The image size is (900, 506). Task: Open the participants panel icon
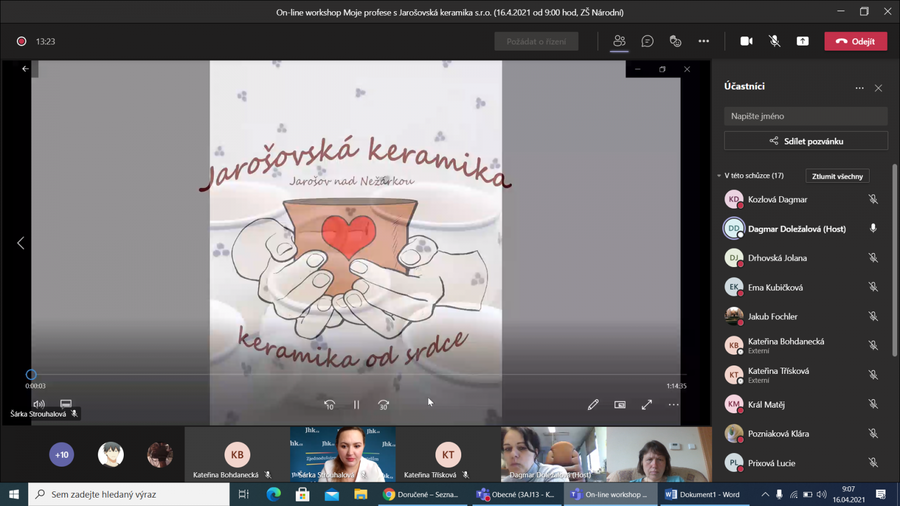click(619, 41)
